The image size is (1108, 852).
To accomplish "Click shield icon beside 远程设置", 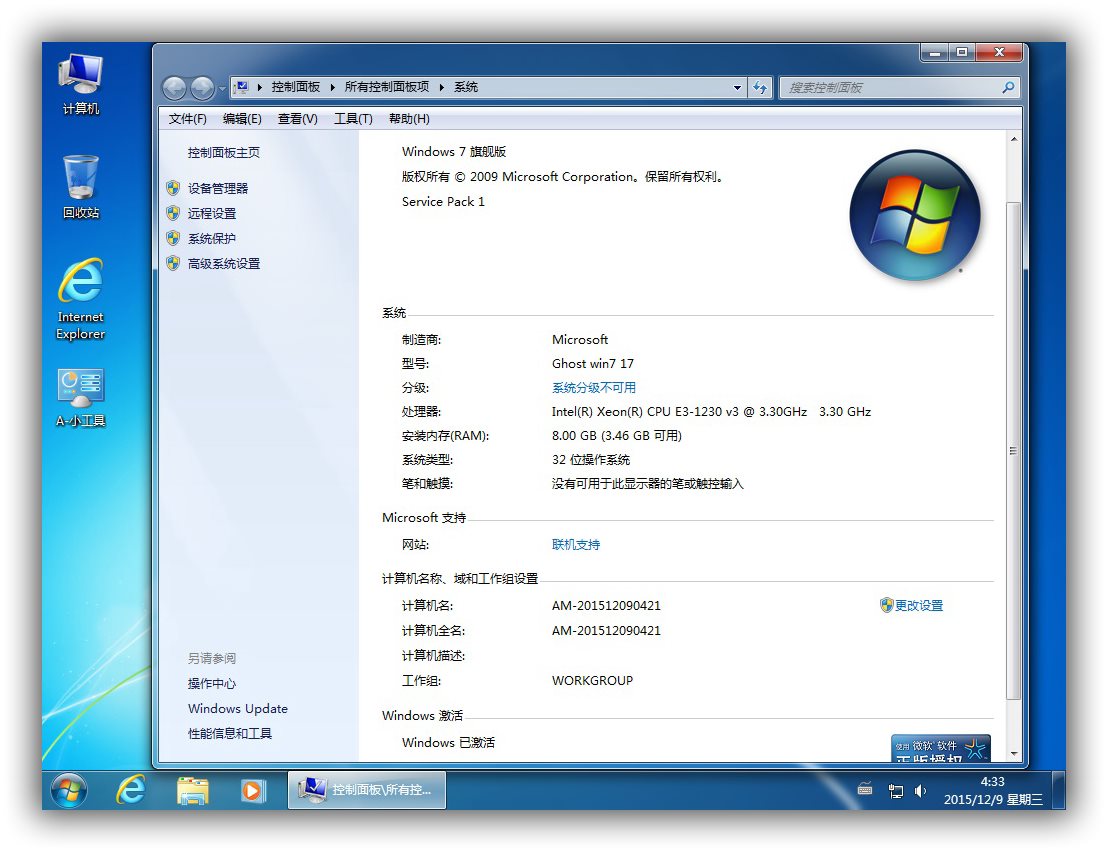I will coord(173,213).
